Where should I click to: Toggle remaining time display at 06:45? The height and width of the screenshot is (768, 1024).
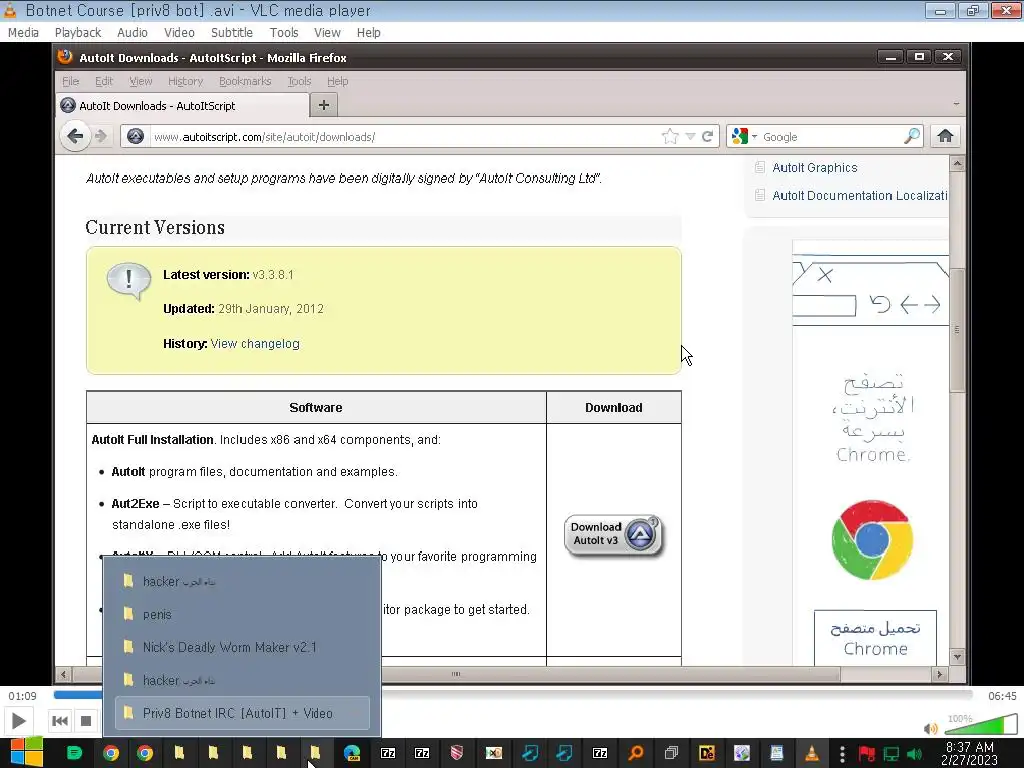[1002, 696]
